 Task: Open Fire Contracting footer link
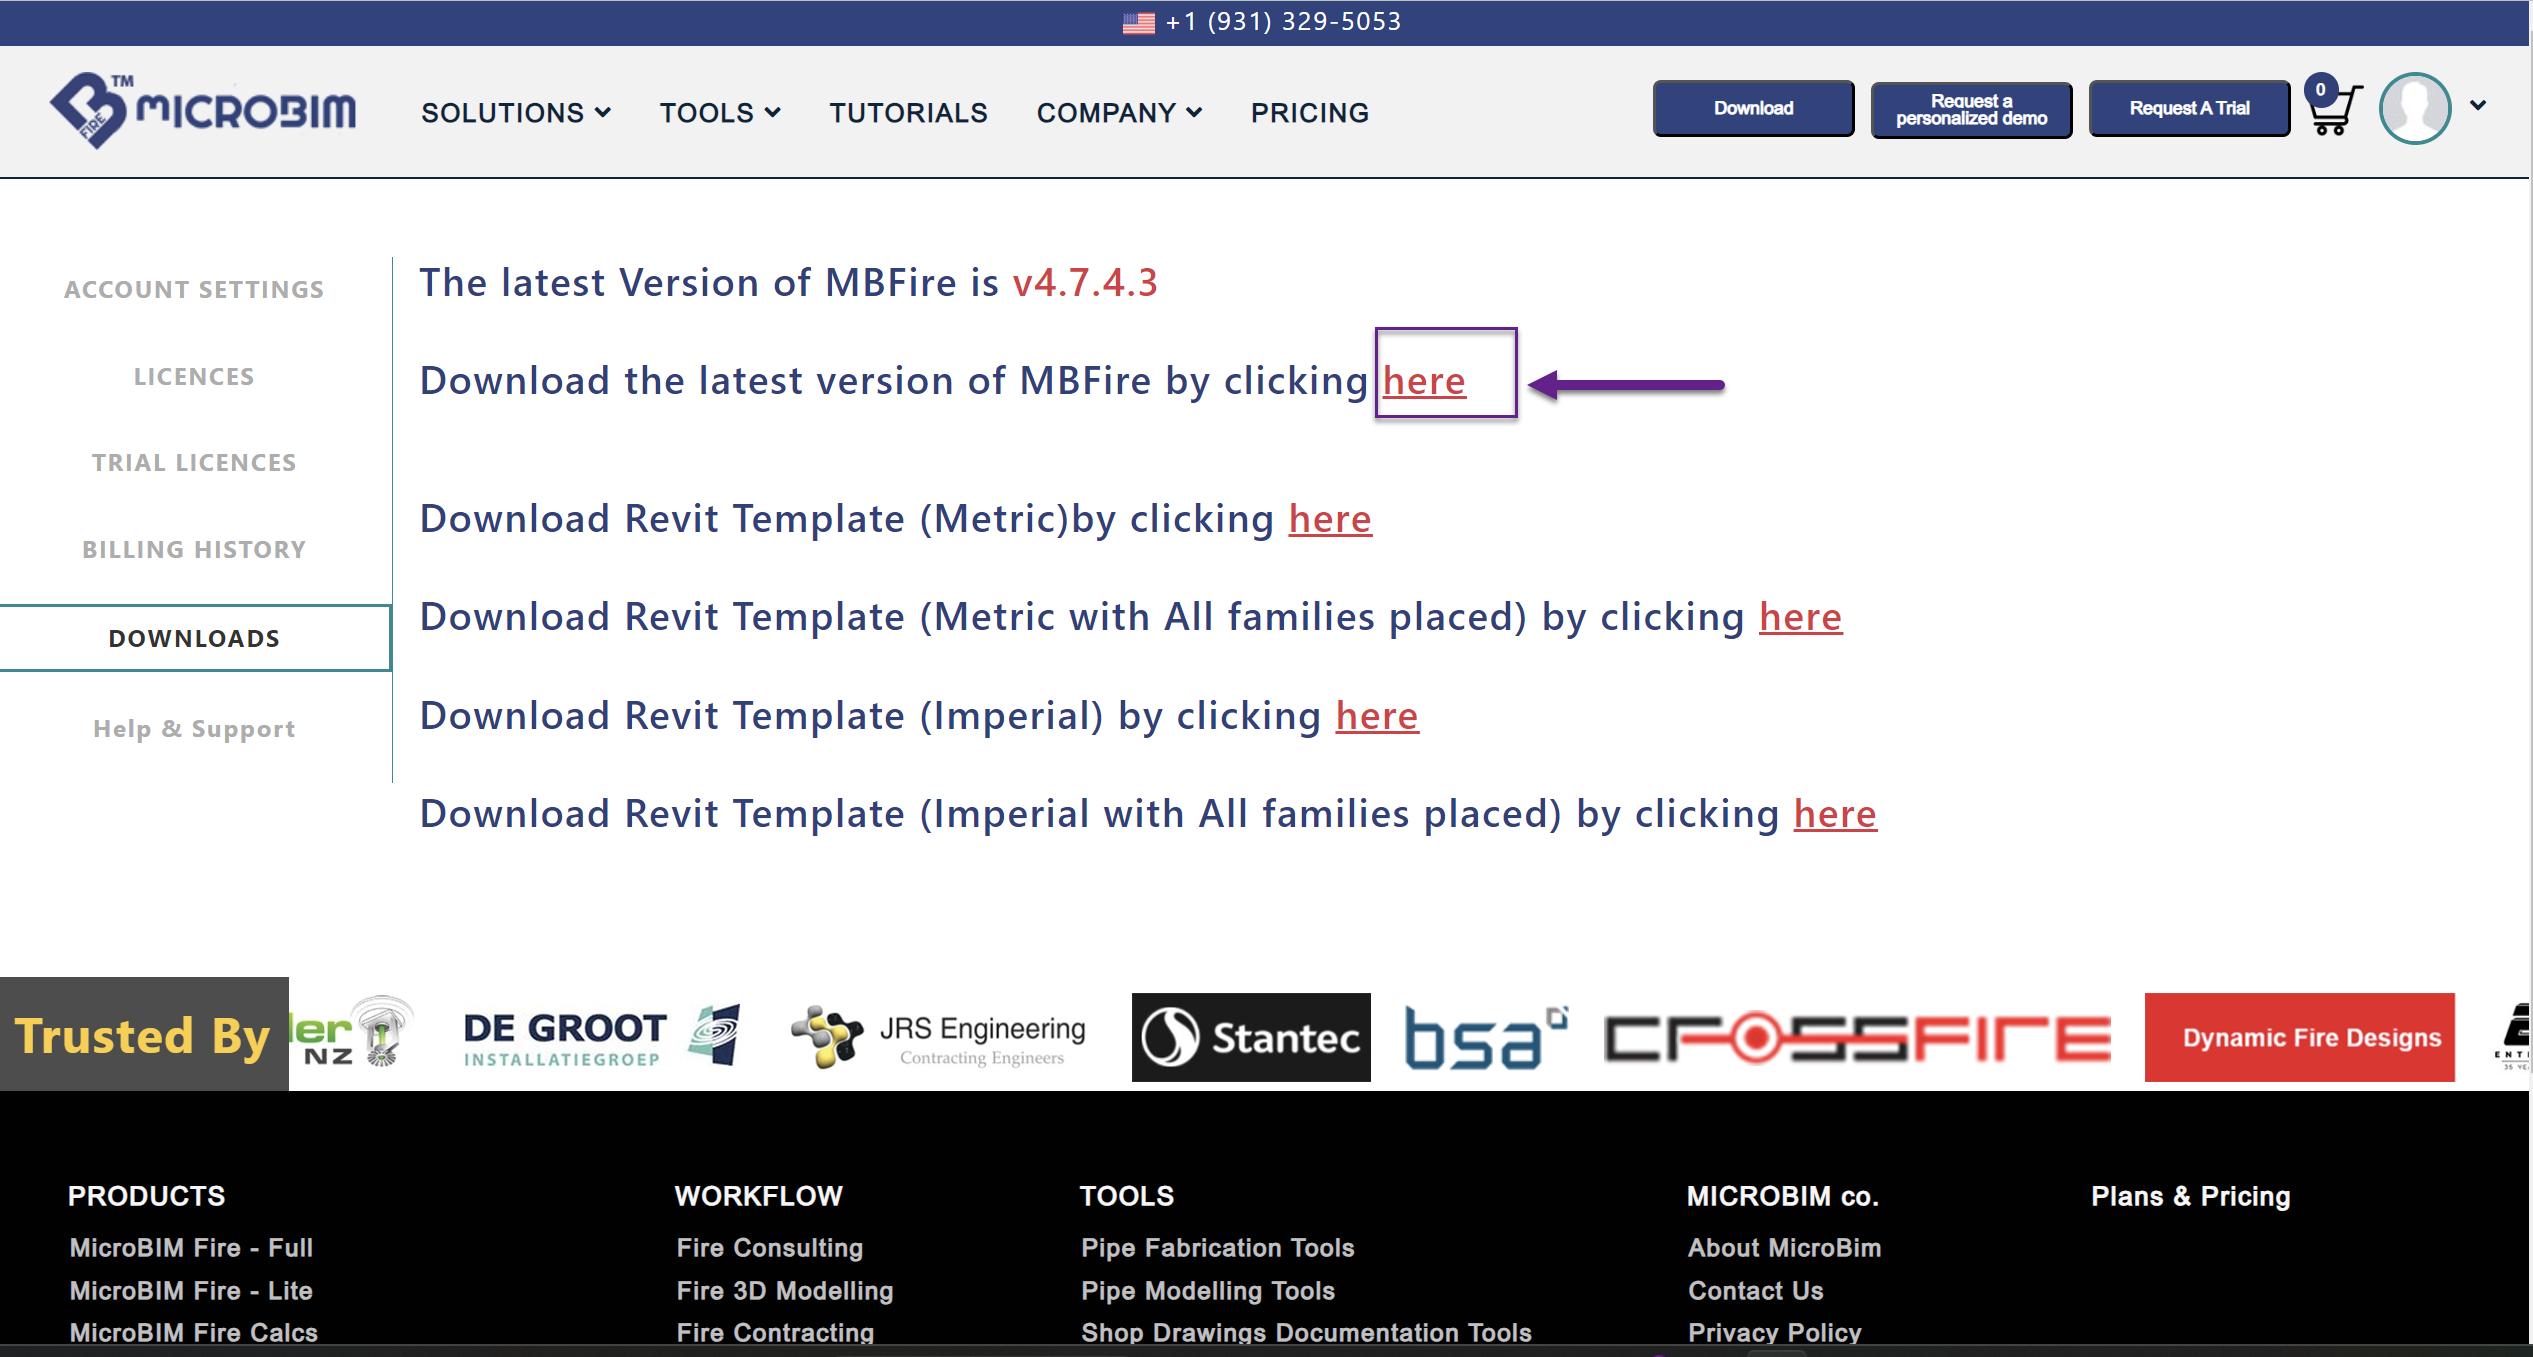[775, 1333]
